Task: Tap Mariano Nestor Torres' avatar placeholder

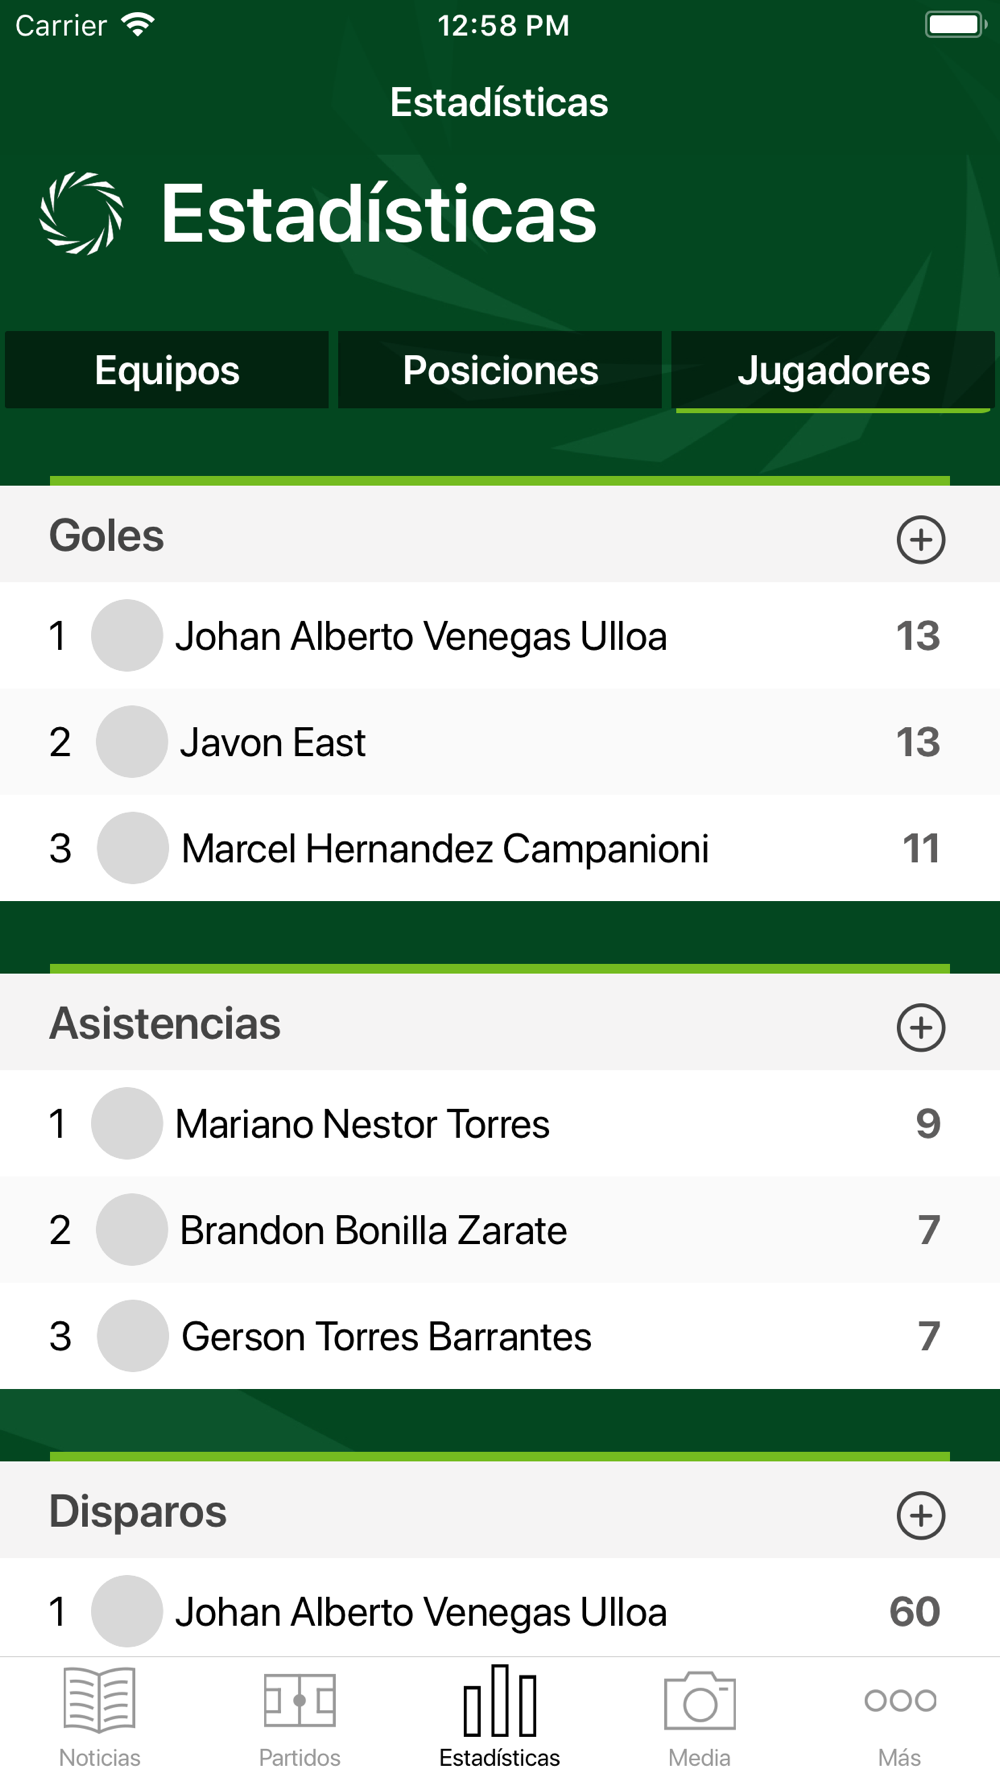Action: pyautogui.click(x=127, y=1124)
